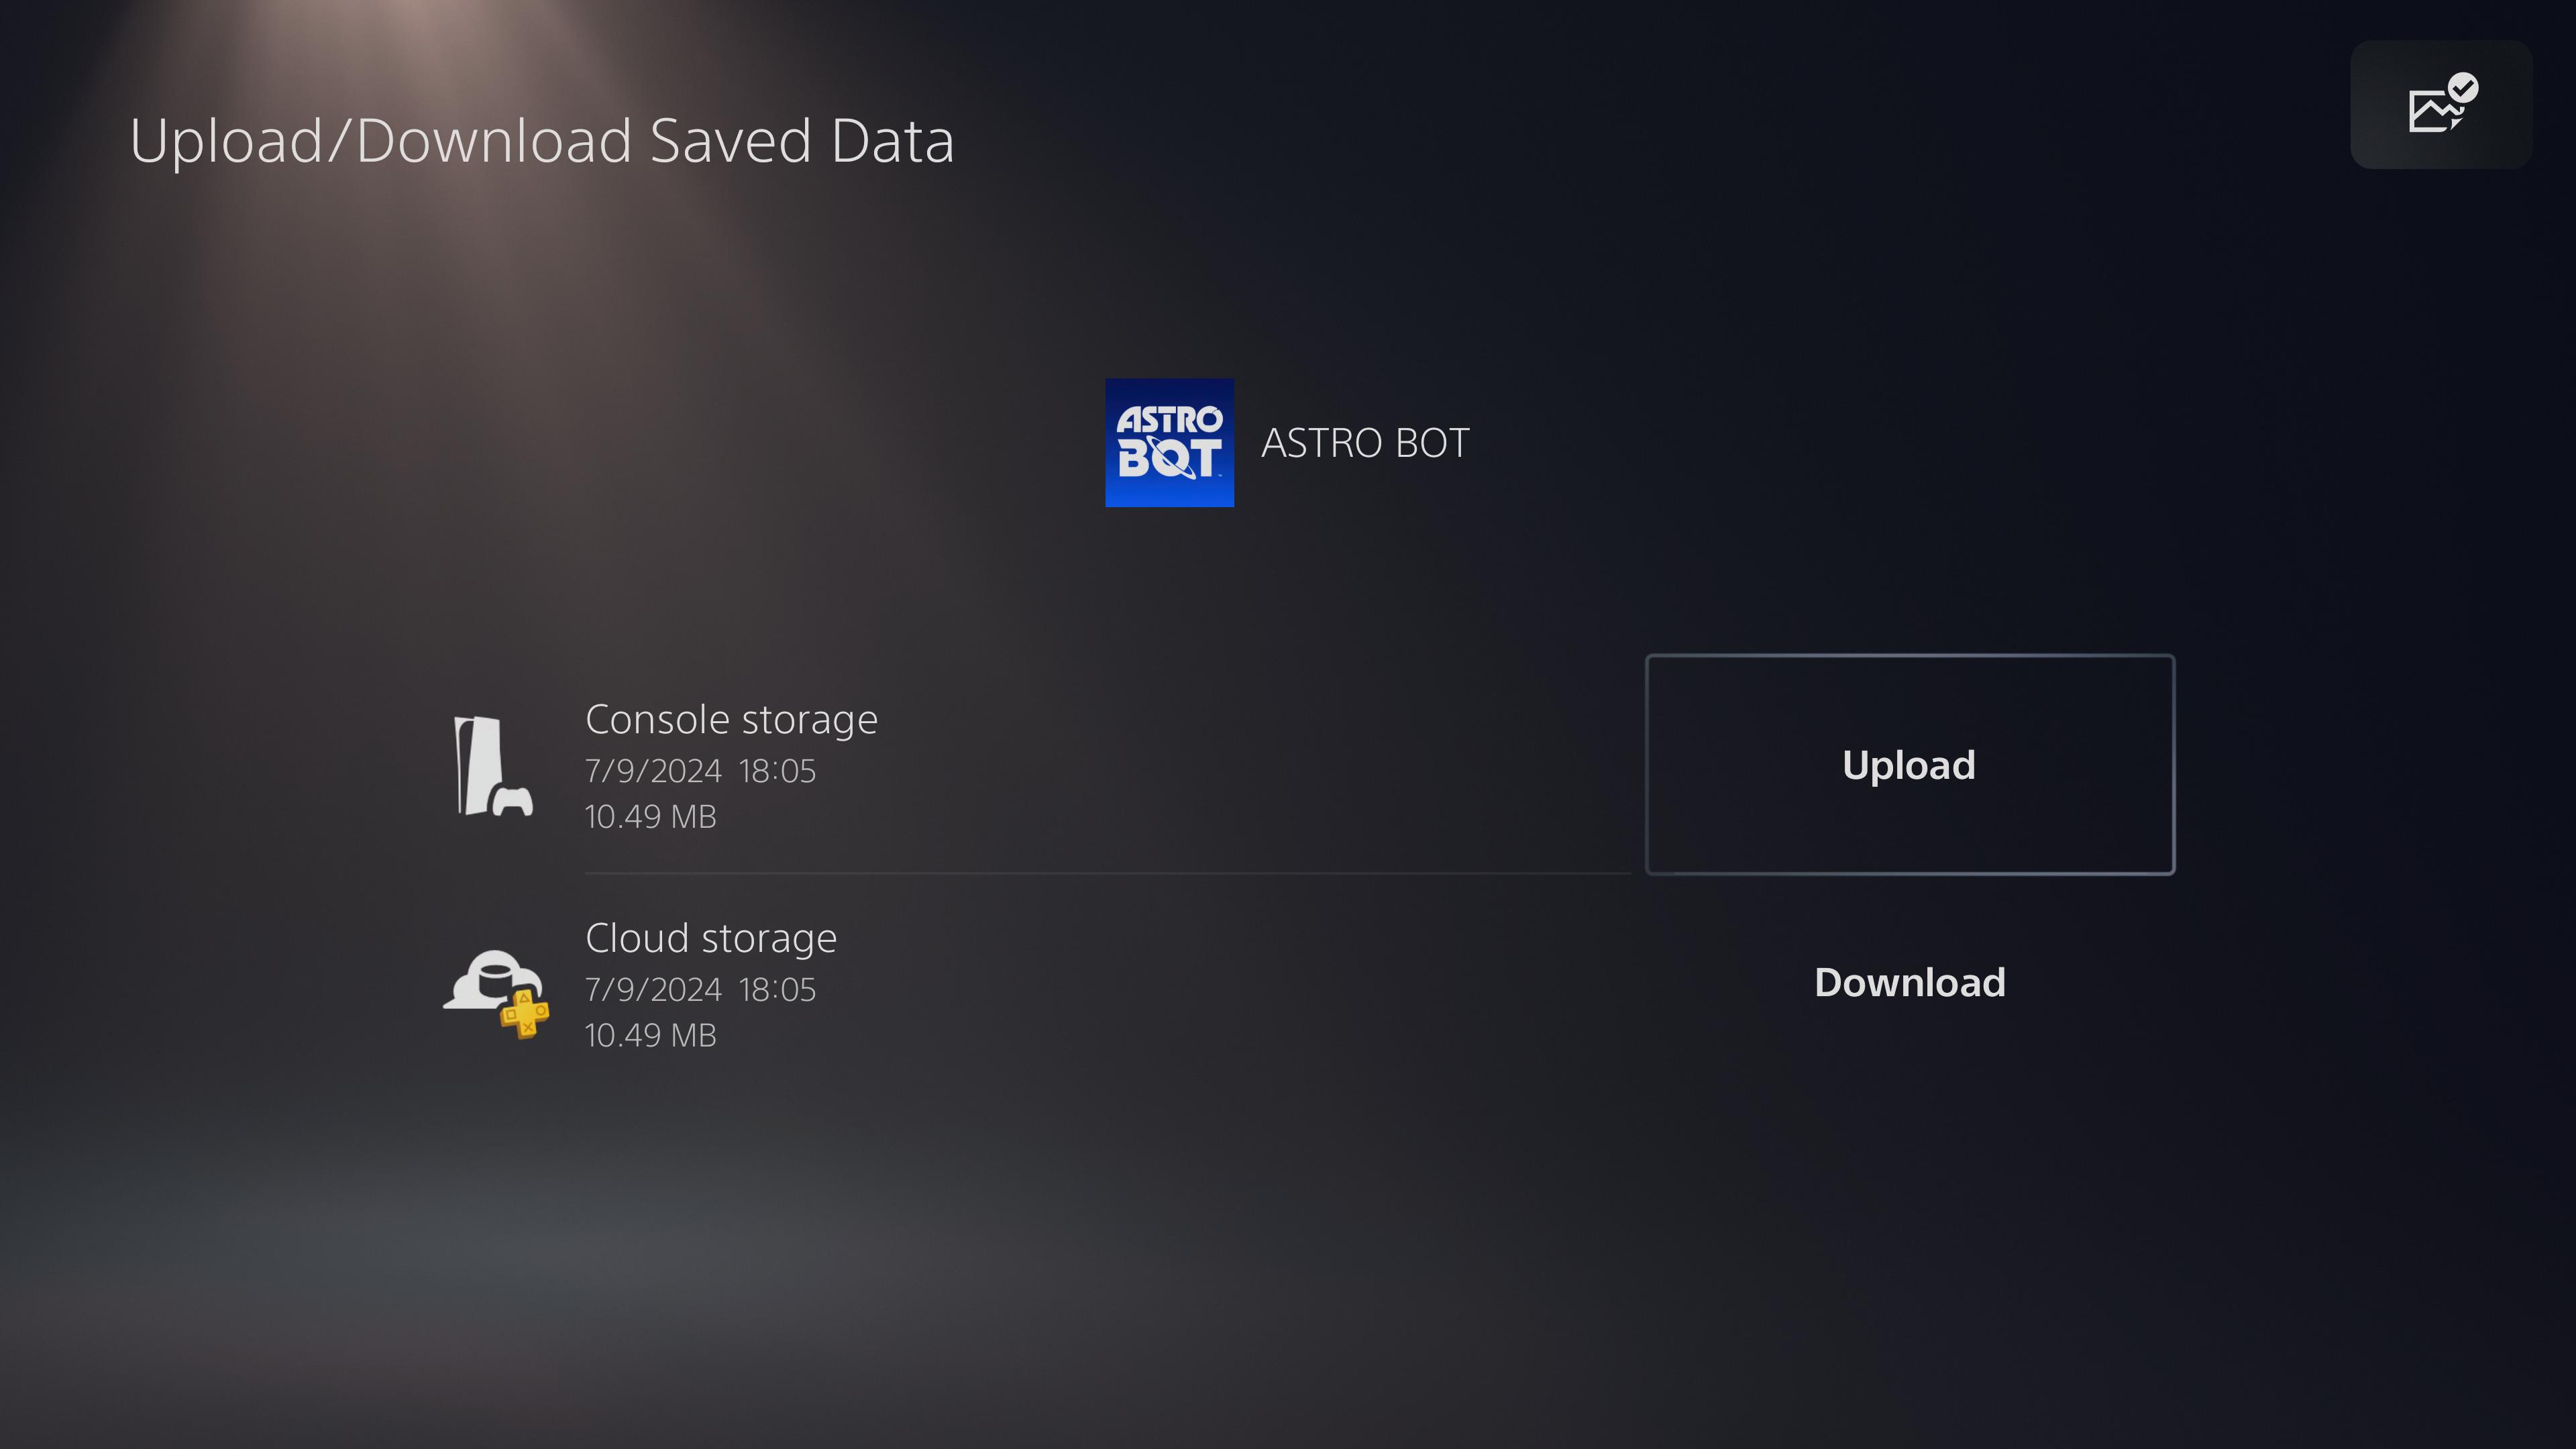Image resolution: width=2576 pixels, height=1449 pixels.
Task: Click the ASTRO BOT game cover thumbnail
Action: [1169, 443]
